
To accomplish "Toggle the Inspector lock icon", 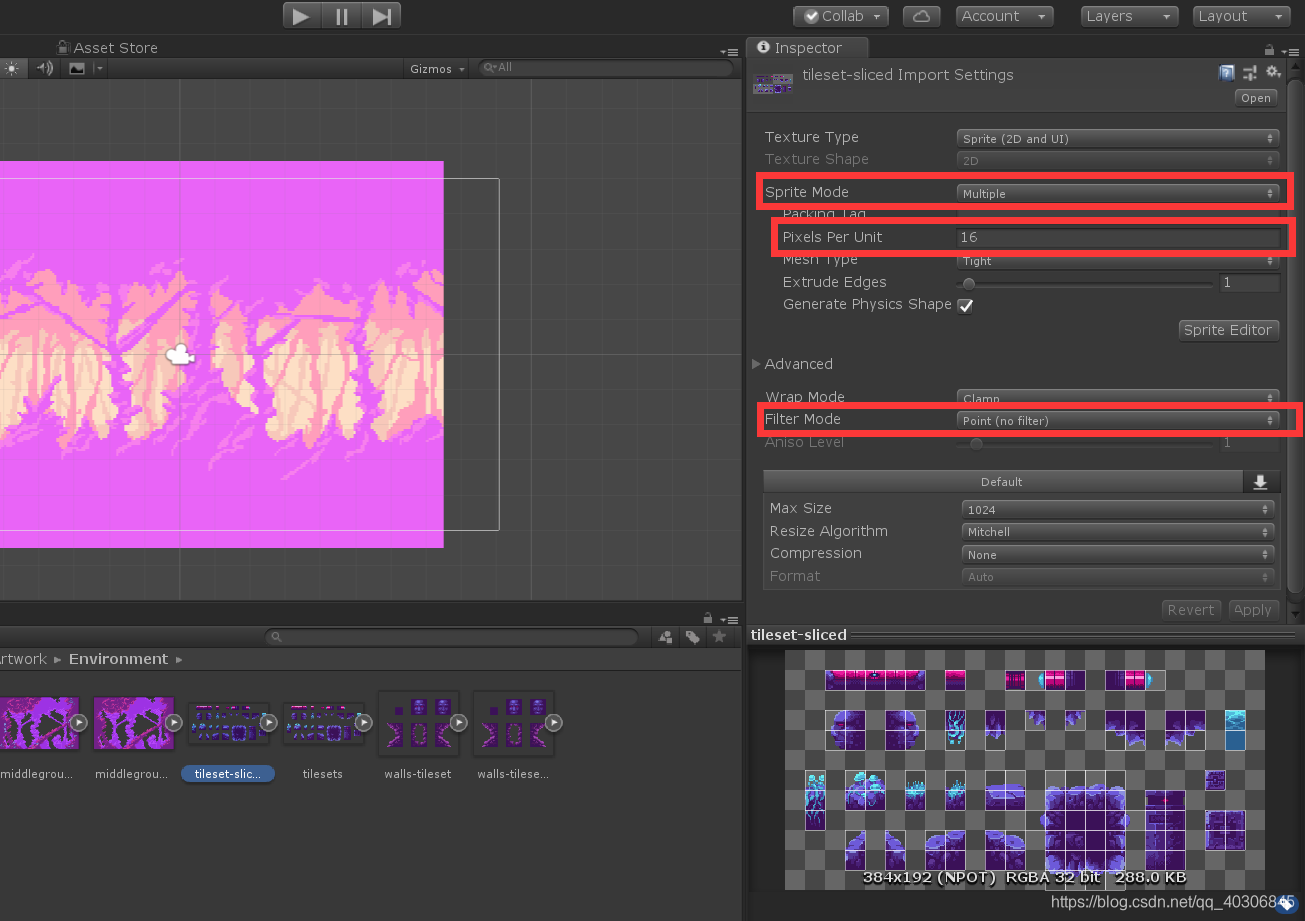I will tap(1270, 49).
